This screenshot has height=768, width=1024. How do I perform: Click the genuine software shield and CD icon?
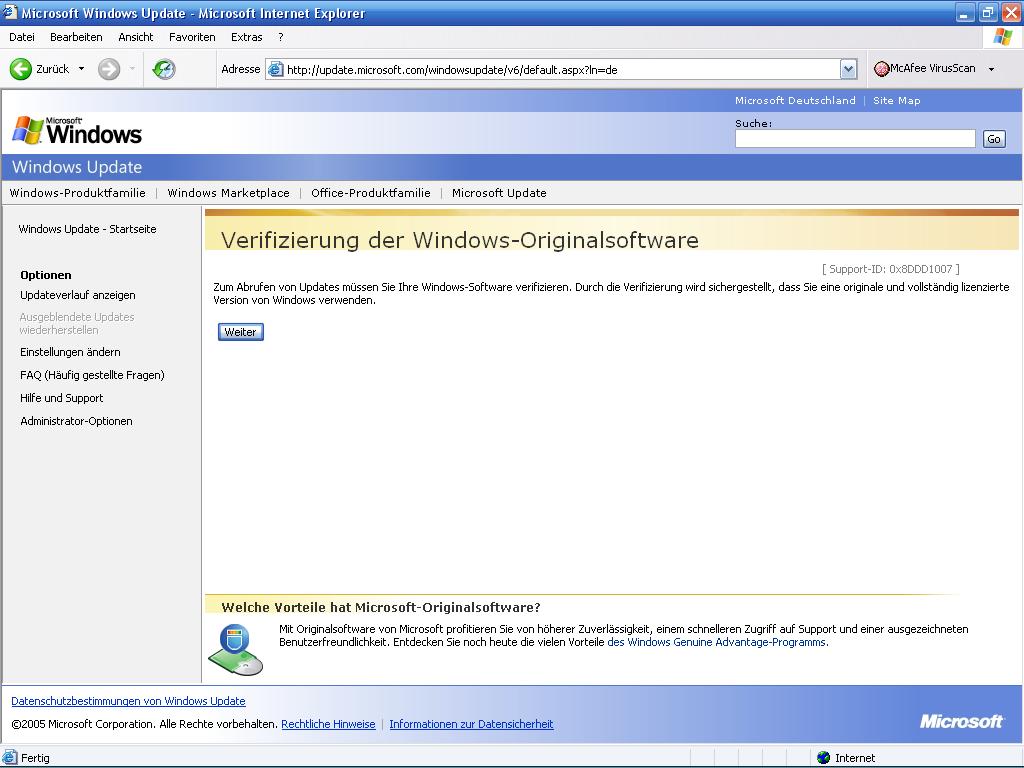236,649
